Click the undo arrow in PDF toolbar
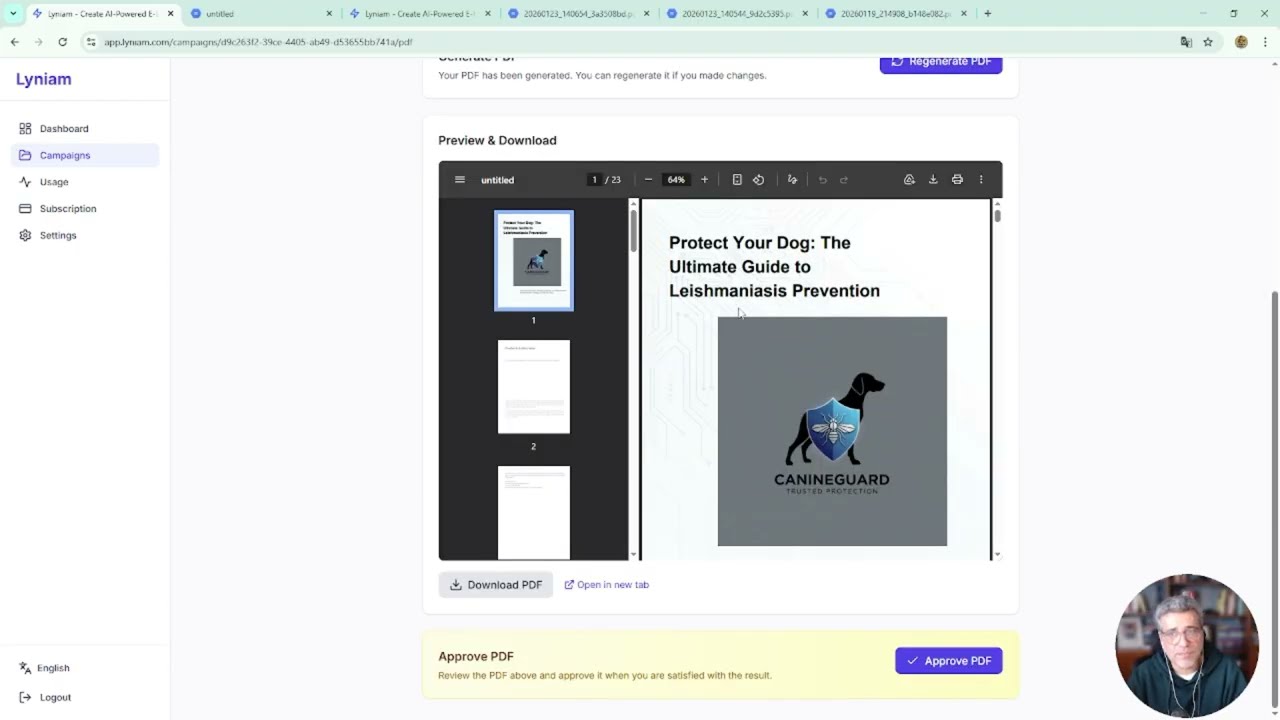Viewport: 1280px width, 720px height. 822,180
